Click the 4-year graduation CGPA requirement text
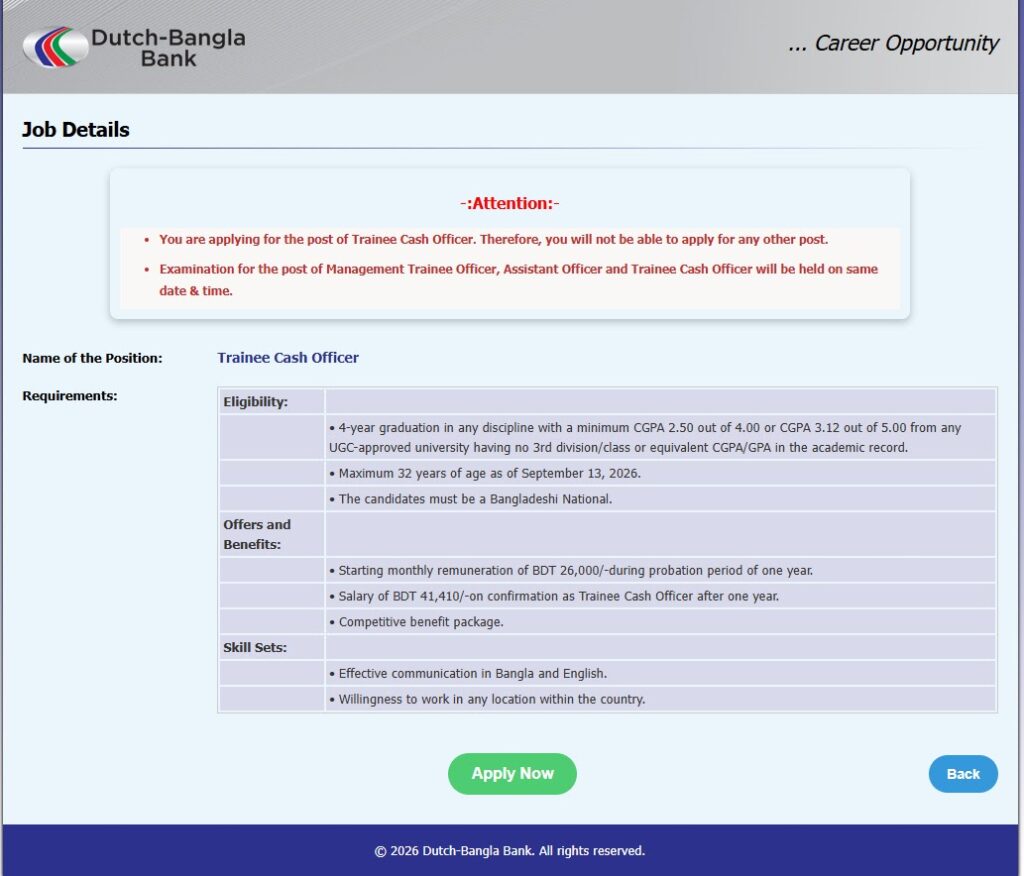 coord(645,437)
